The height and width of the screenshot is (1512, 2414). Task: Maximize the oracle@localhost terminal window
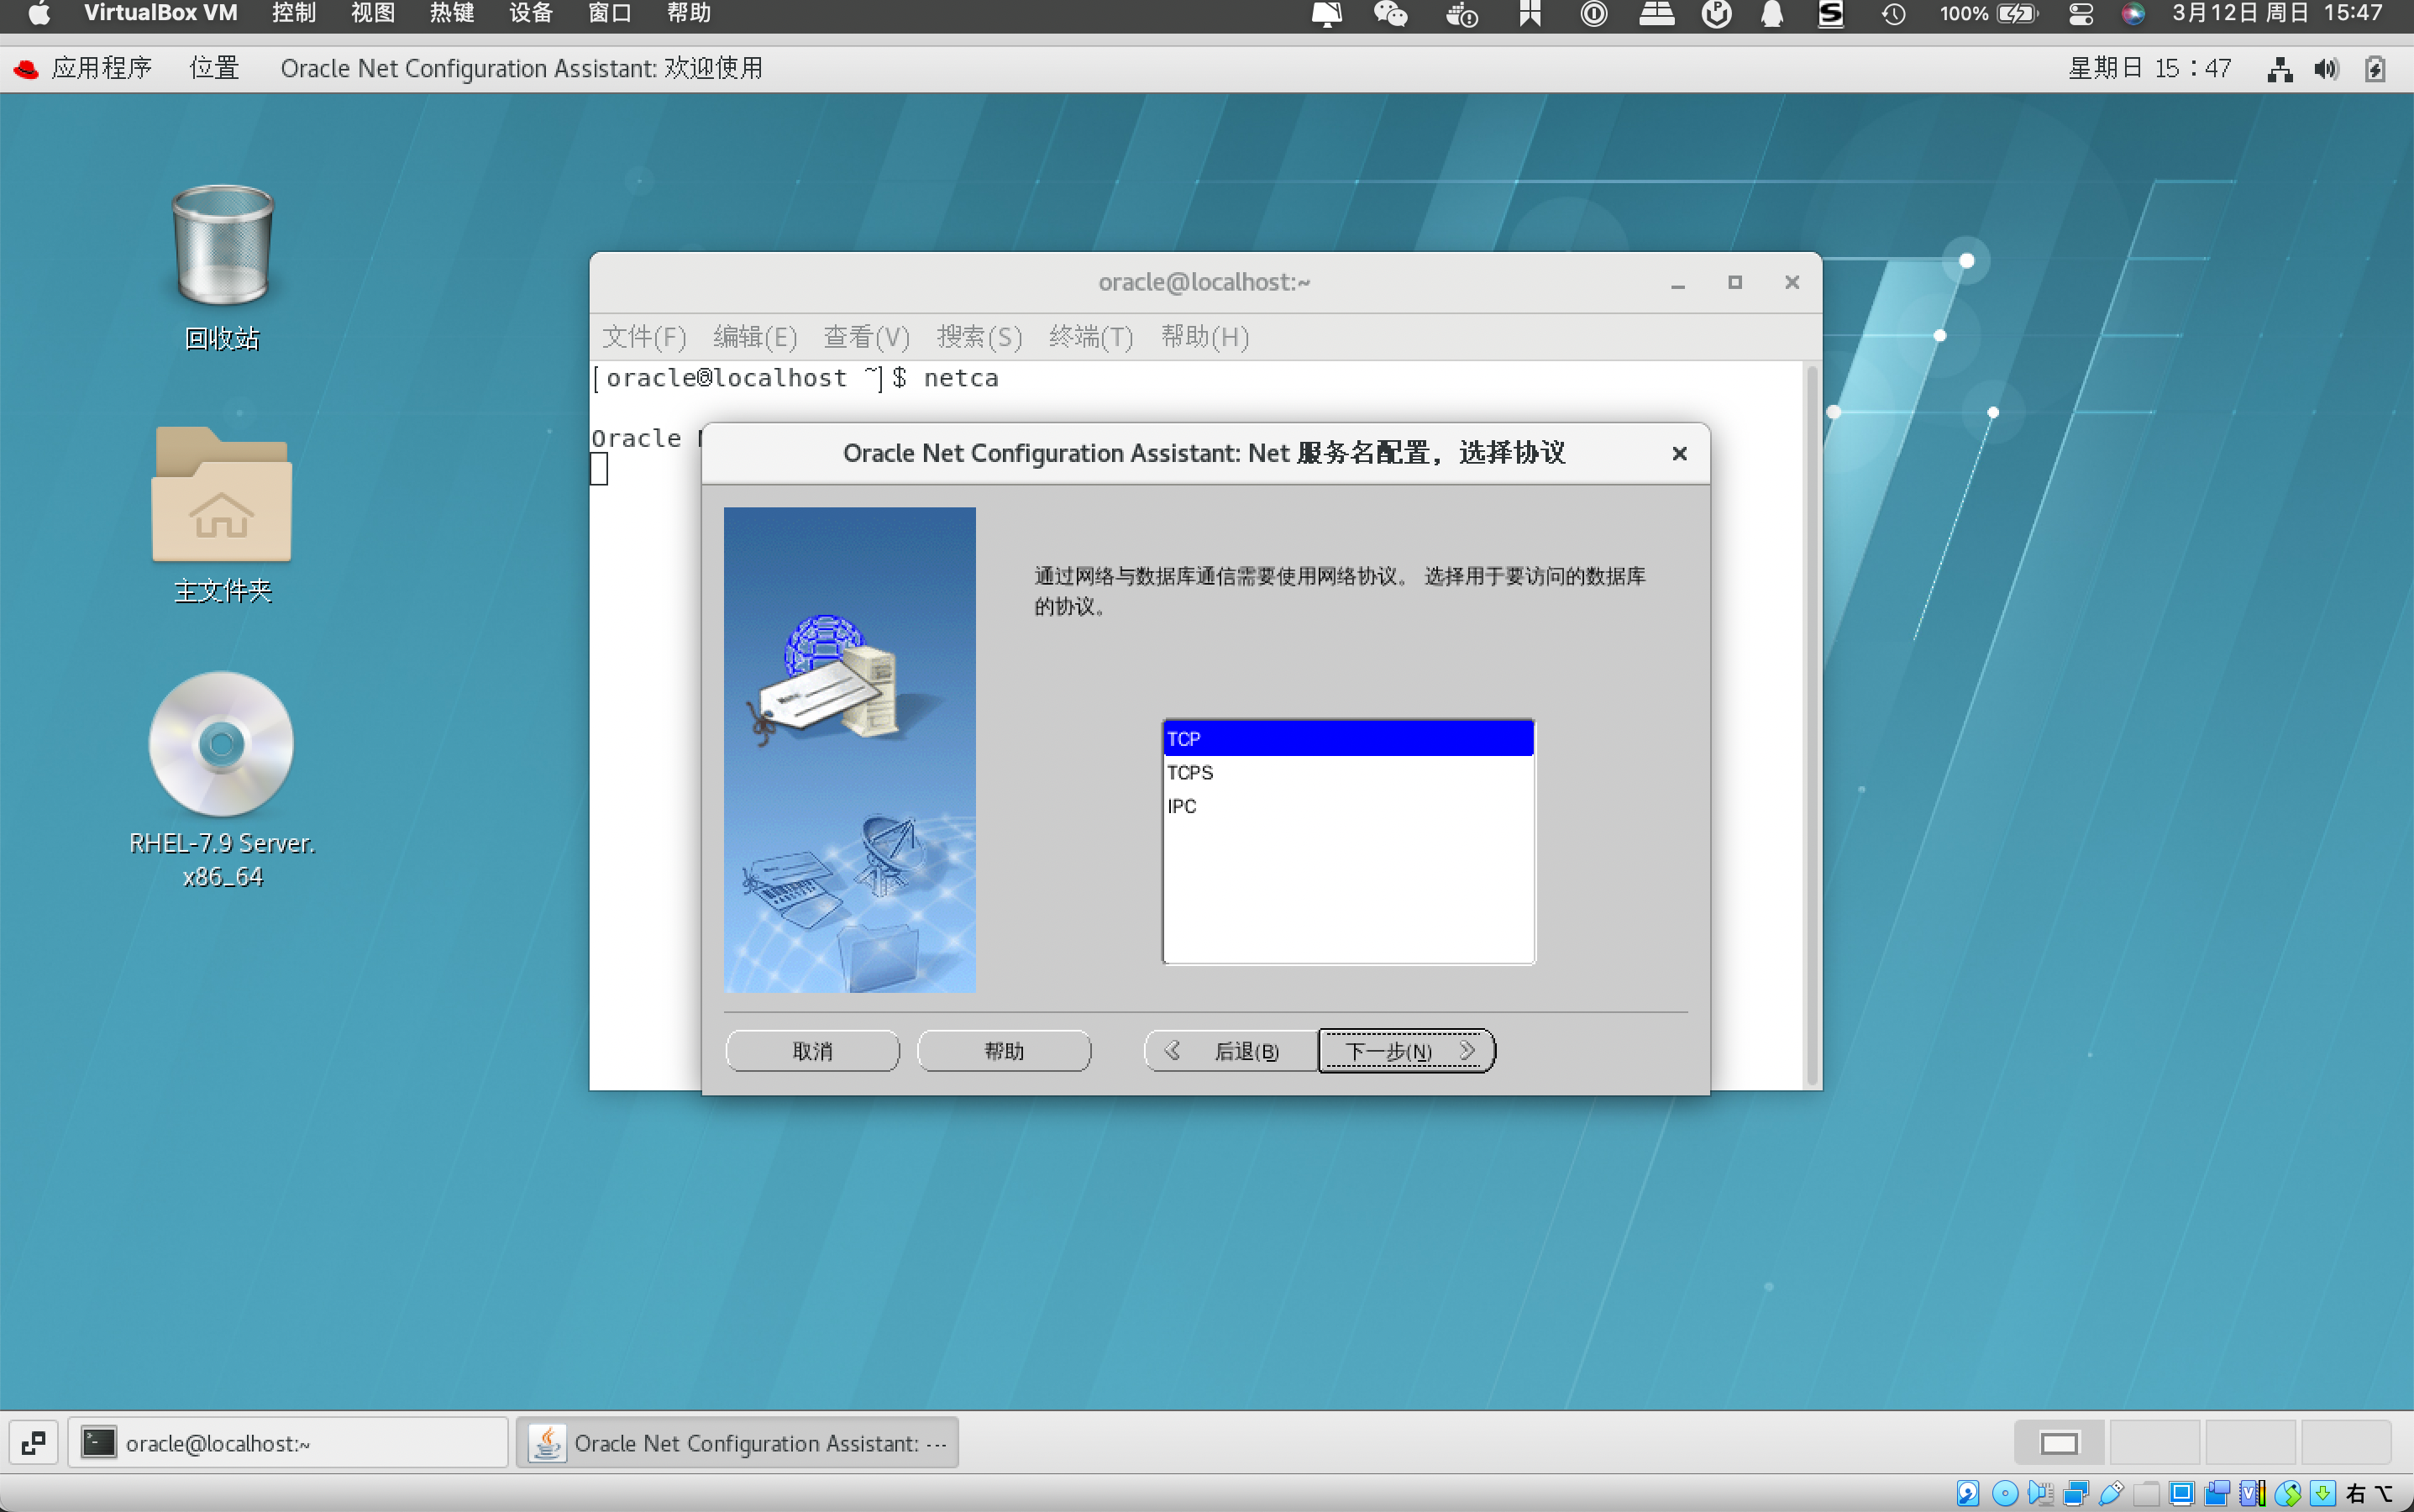(1735, 283)
